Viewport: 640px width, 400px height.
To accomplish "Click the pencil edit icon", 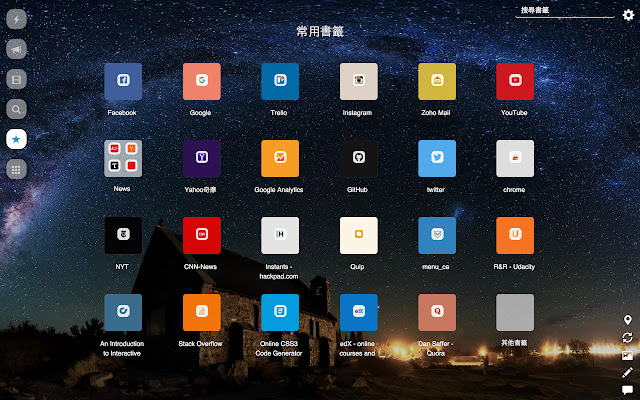I will pos(627,372).
